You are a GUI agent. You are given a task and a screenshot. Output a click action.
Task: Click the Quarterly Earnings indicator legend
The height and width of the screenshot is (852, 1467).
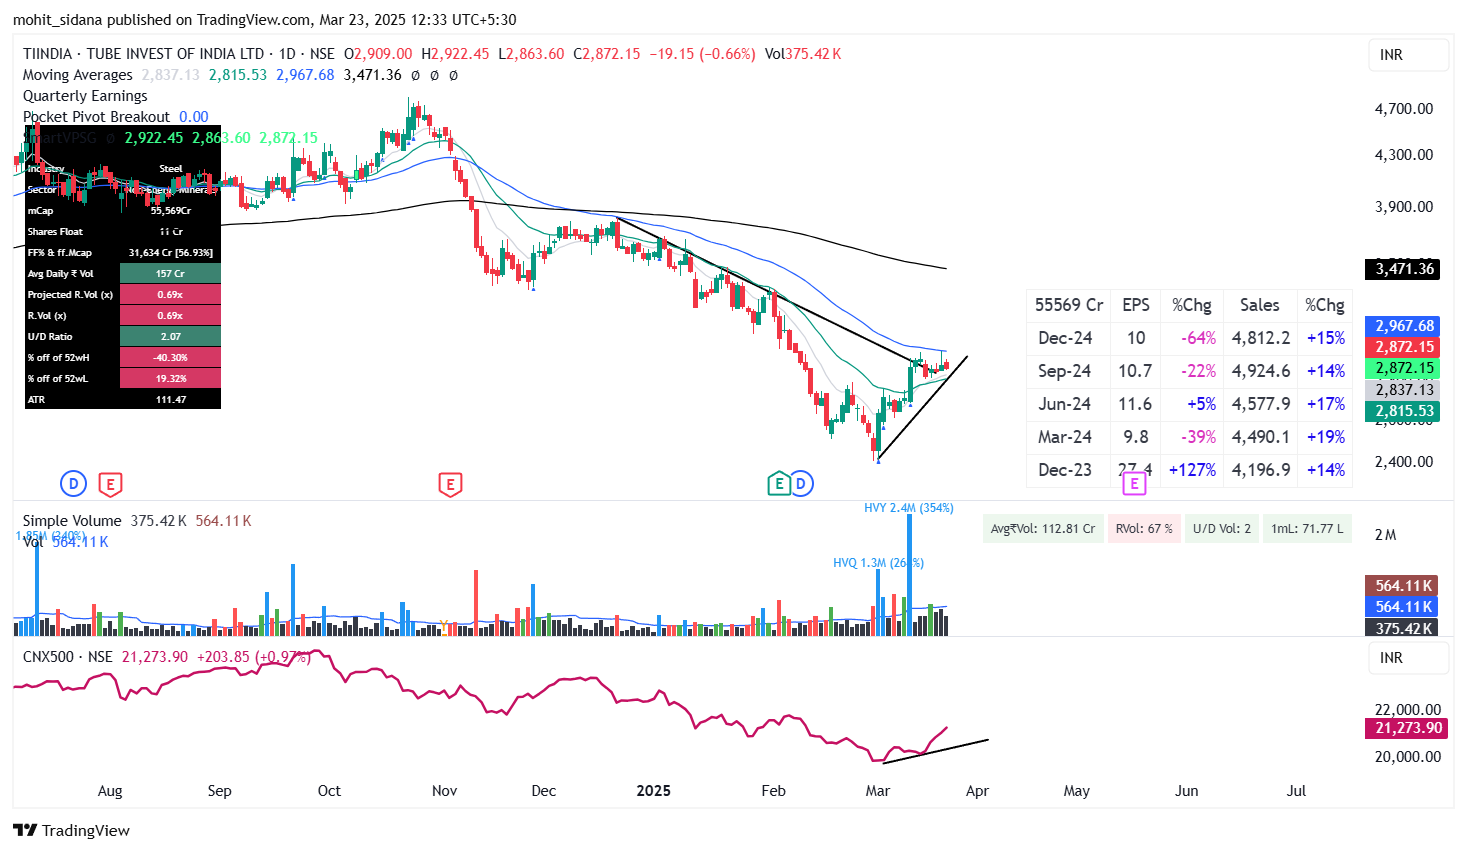85,96
